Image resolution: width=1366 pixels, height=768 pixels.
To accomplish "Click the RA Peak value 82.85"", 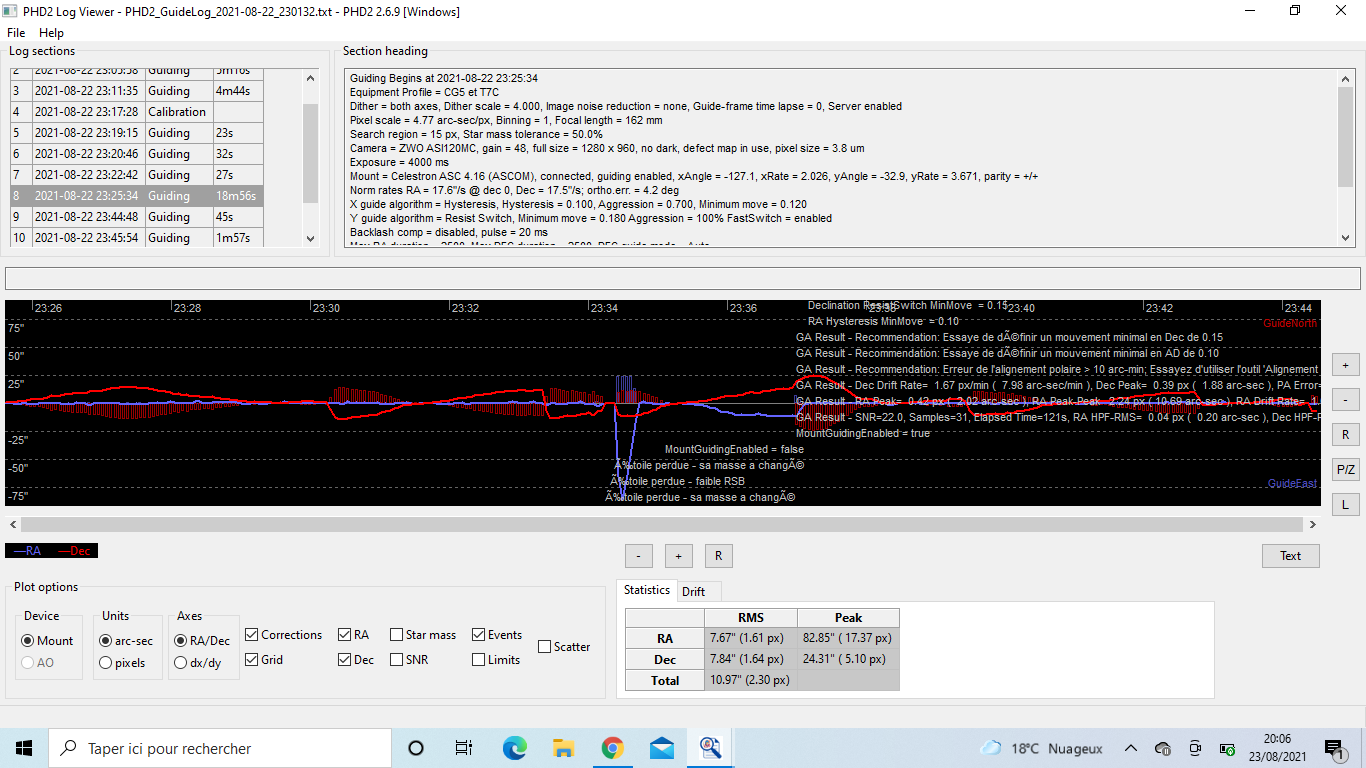I will 847,638.
